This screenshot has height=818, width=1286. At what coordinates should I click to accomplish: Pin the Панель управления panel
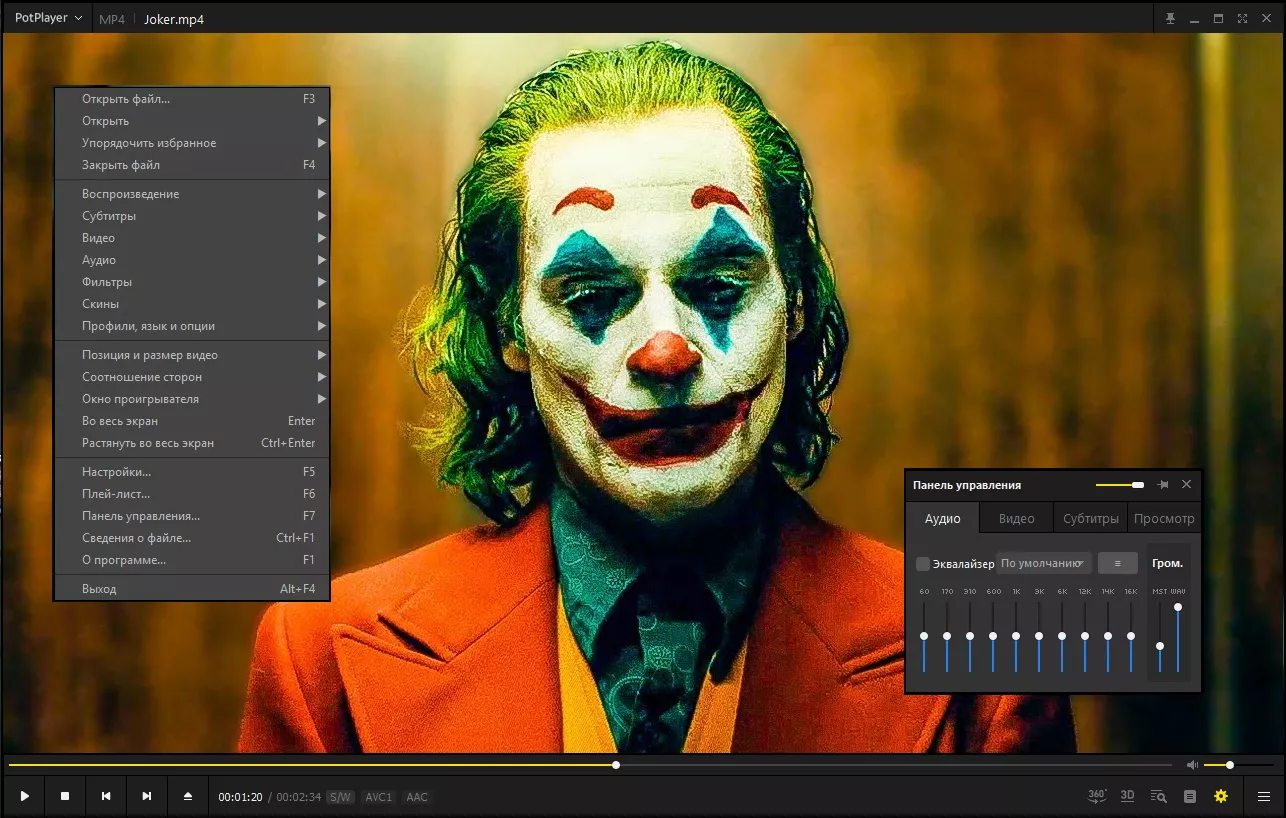[x=1163, y=485]
